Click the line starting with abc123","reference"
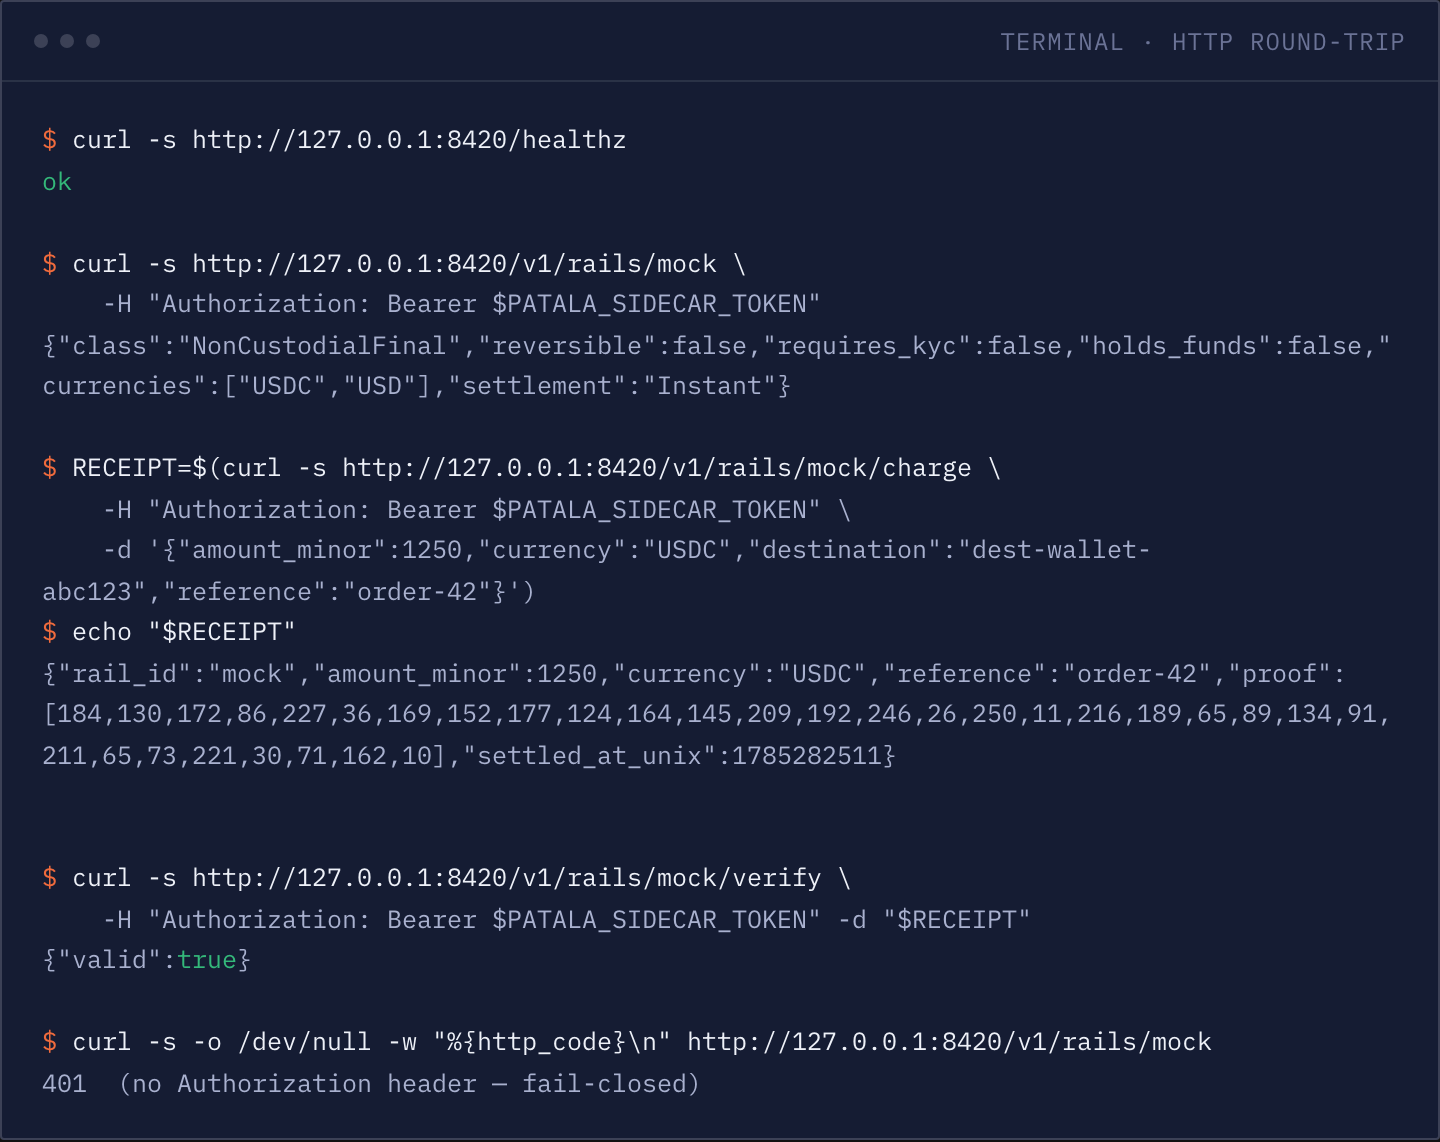The width and height of the screenshot is (1440, 1142). [288, 592]
